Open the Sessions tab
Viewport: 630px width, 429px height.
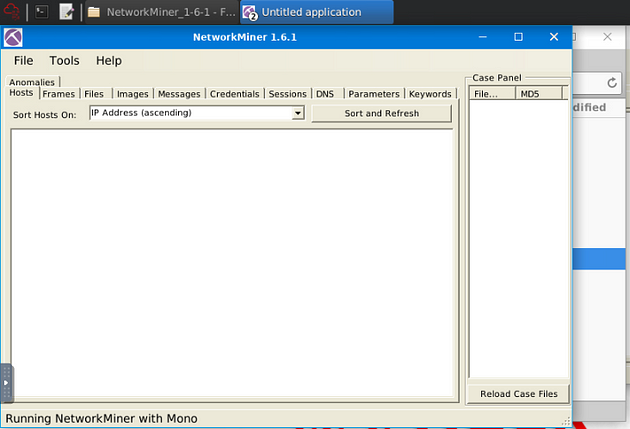click(287, 94)
